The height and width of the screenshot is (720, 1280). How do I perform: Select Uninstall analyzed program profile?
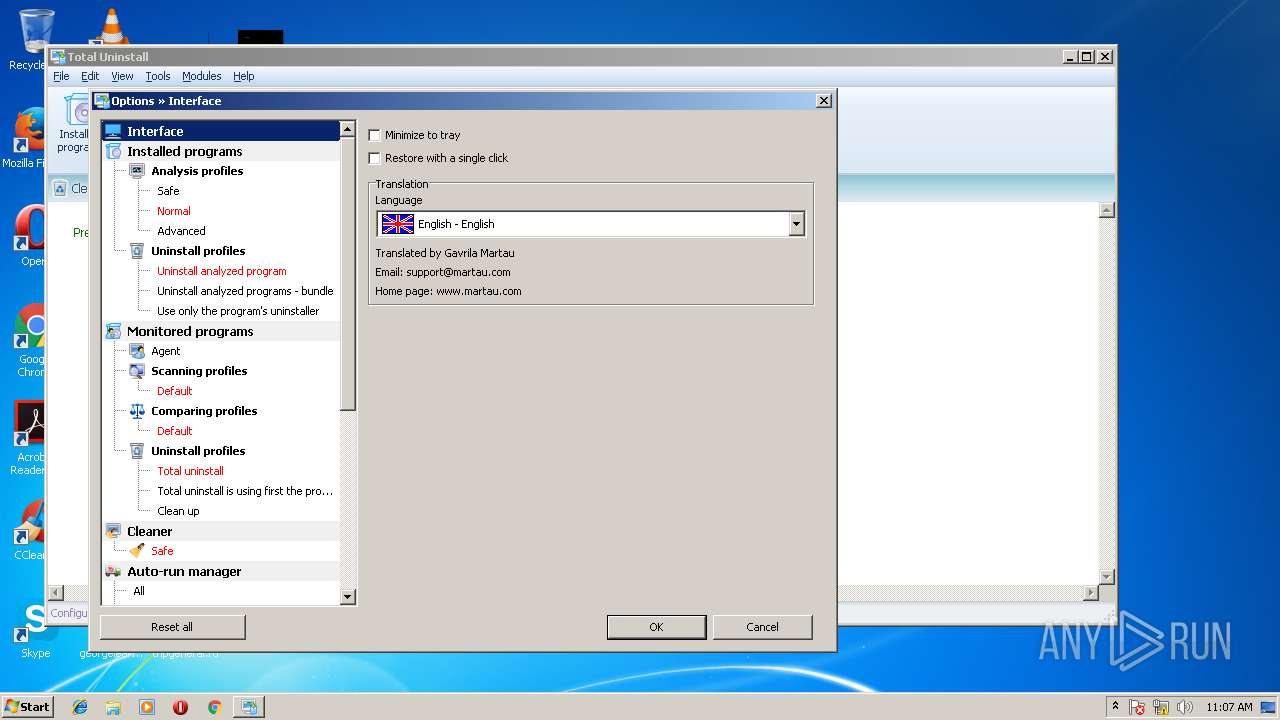coord(221,271)
